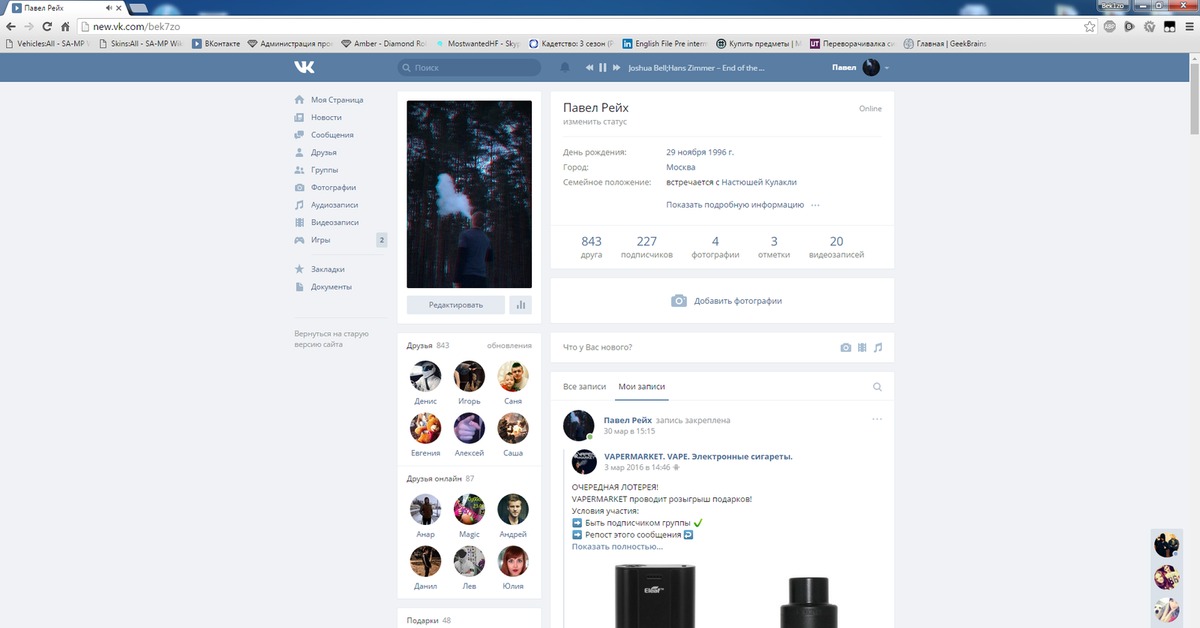The width and height of the screenshot is (1200, 628).
Task: Open online friend Анар's avatar
Action: coord(425,509)
